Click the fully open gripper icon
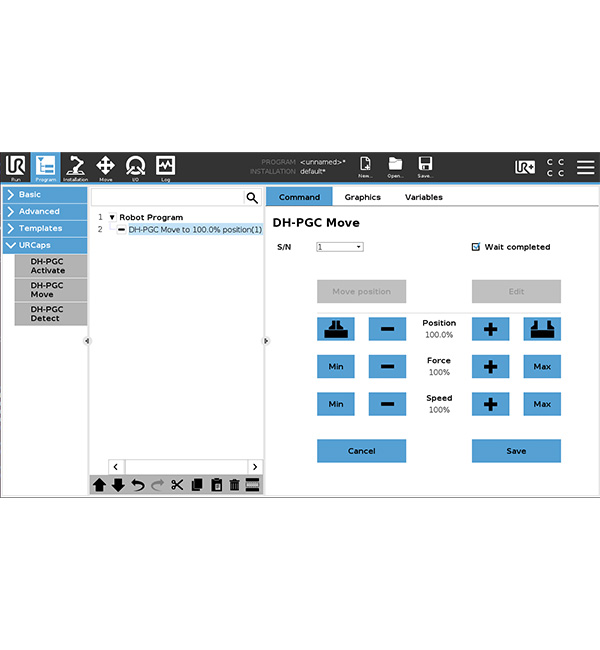The width and height of the screenshot is (600, 650). click(x=542, y=329)
